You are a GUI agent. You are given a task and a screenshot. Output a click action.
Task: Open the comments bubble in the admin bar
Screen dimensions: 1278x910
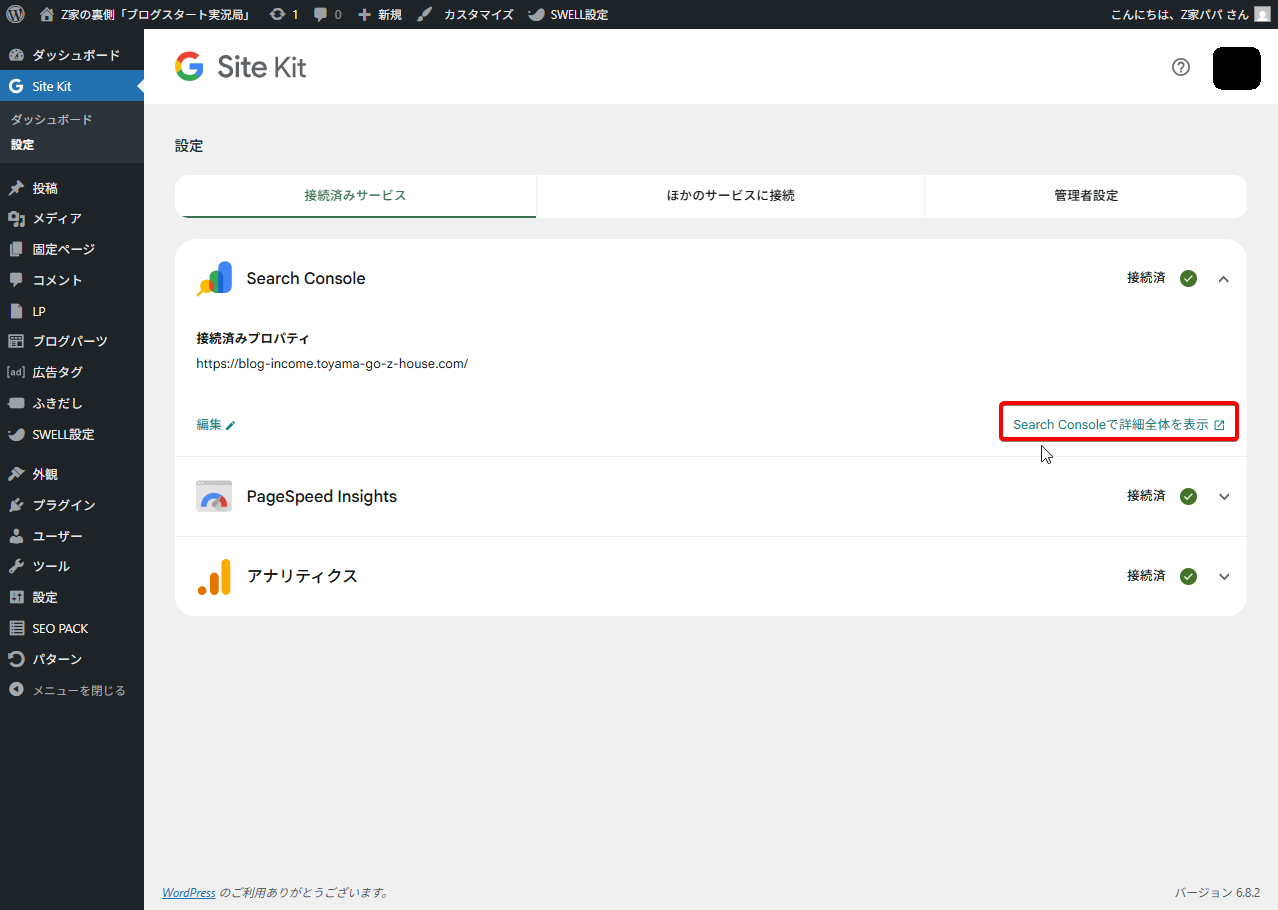coord(320,15)
